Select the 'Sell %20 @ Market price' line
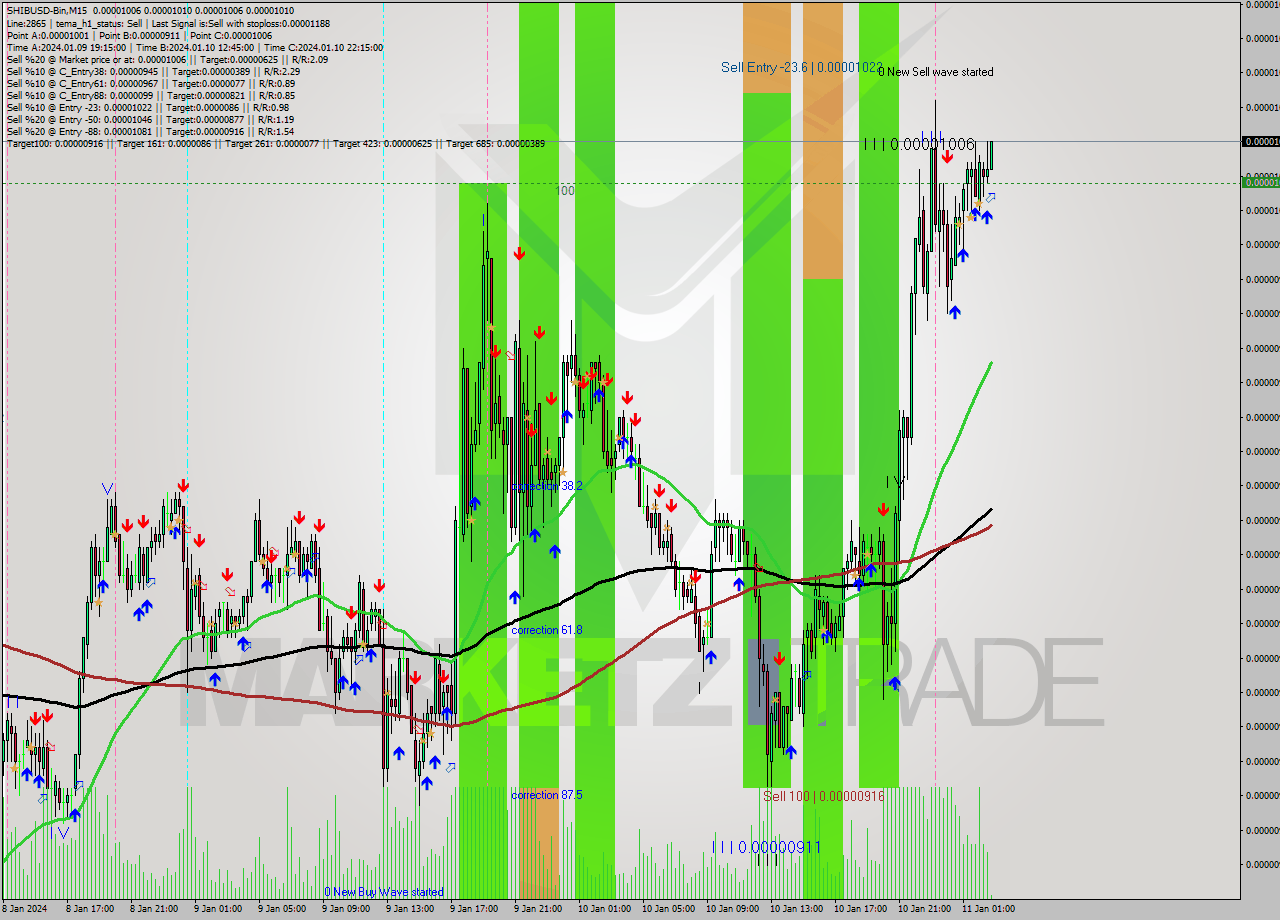This screenshot has width=1280, height=920. click(167, 59)
